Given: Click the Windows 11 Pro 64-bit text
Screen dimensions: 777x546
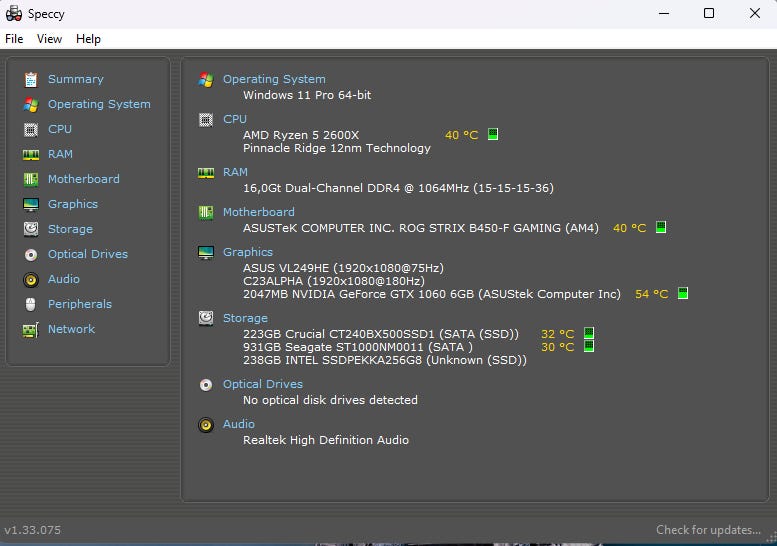Looking at the screenshot, I should click(x=307, y=95).
